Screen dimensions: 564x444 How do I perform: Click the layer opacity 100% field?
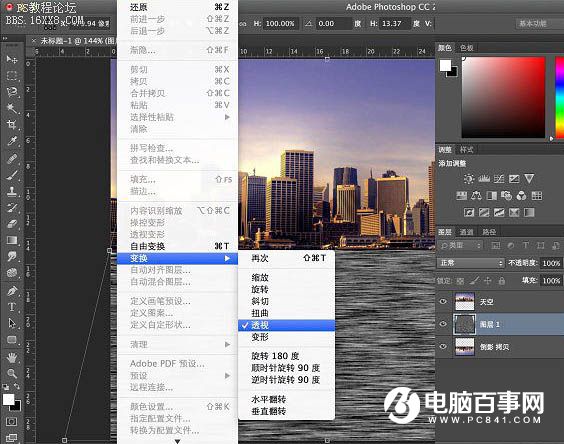click(x=551, y=263)
